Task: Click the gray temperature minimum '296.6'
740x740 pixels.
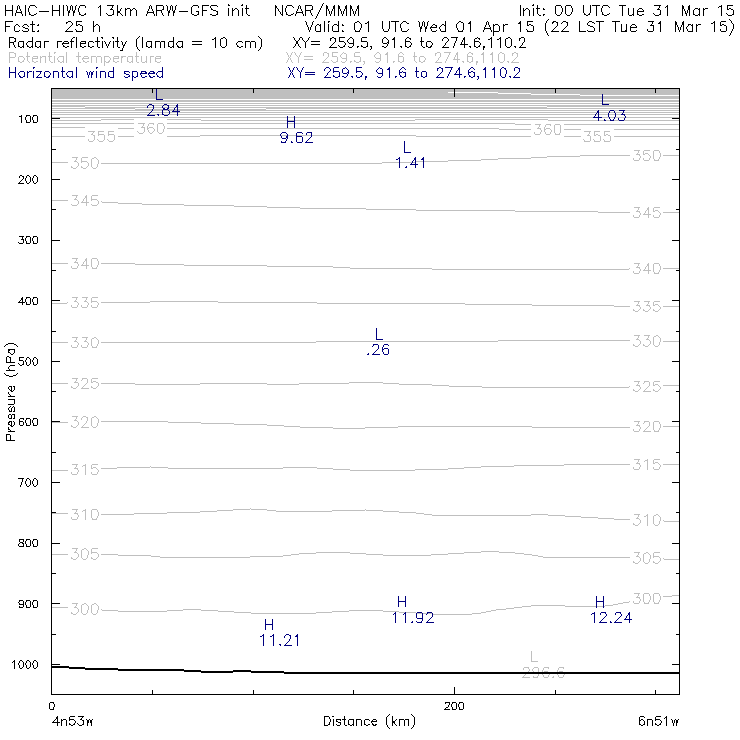Action: 543,673
